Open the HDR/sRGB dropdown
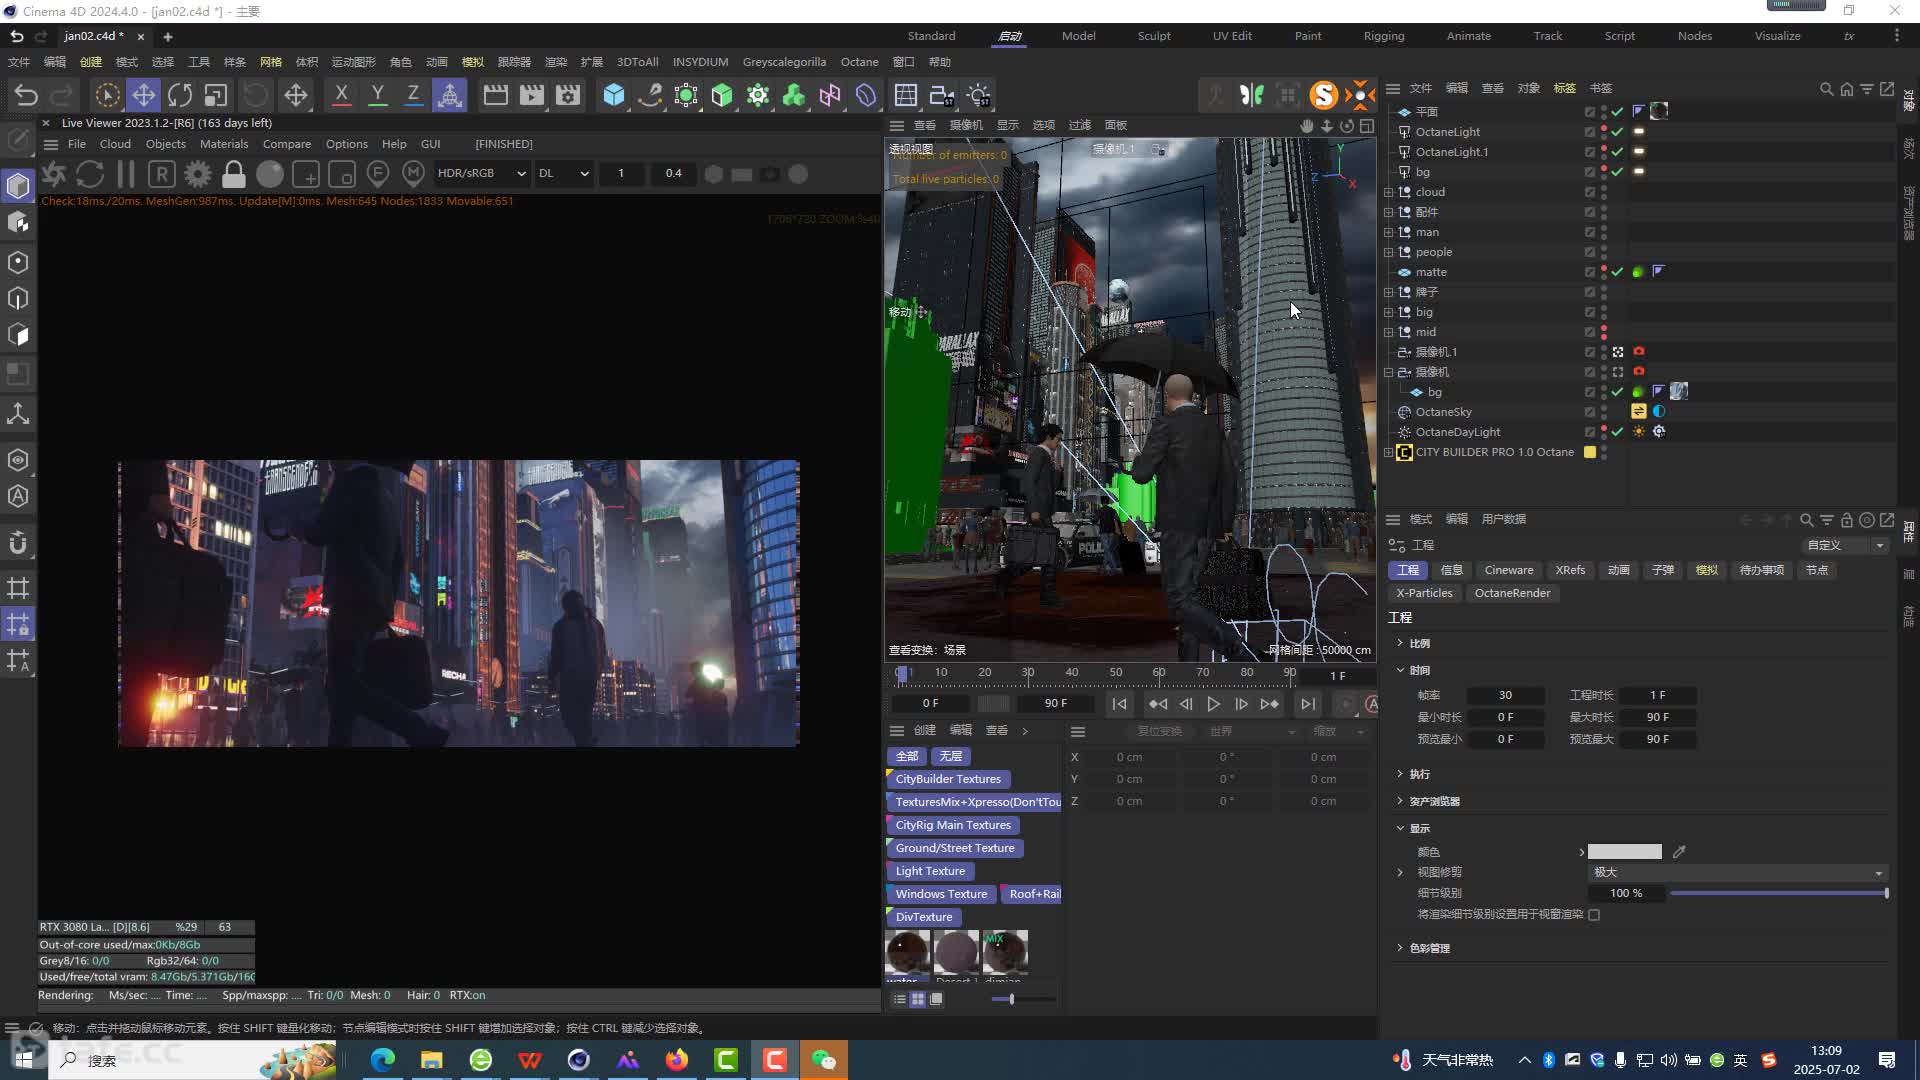The width and height of the screenshot is (1920, 1080). pyautogui.click(x=481, y=173)
